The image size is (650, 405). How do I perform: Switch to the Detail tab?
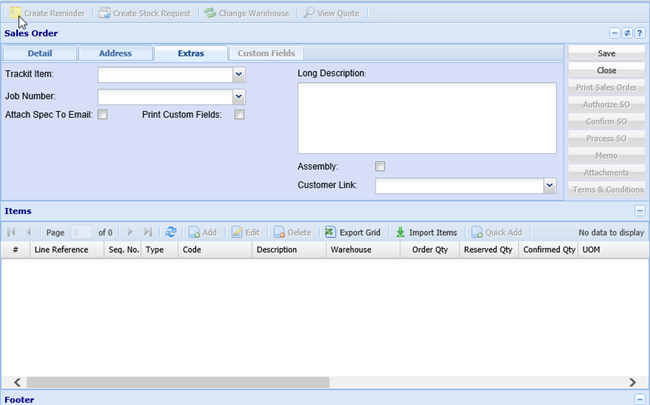coord(40,53)
